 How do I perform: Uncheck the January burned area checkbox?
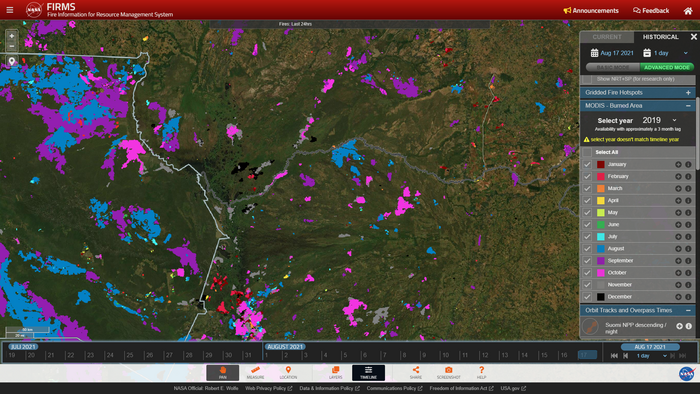pos(587,164)
